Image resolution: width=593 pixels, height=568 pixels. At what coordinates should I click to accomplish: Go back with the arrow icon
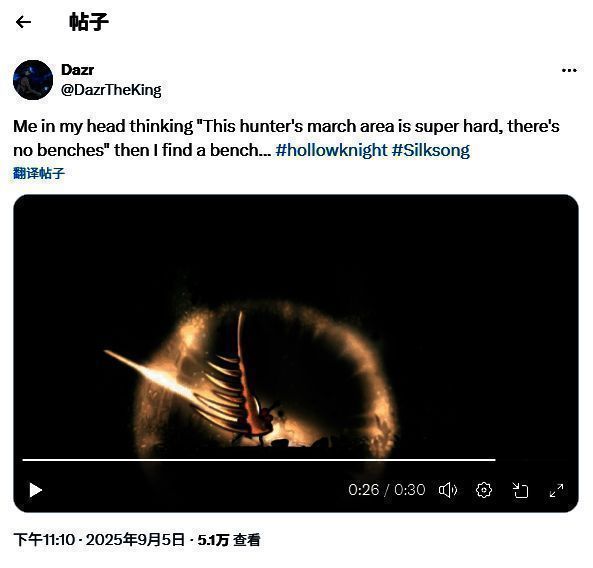tap(23, 22)
